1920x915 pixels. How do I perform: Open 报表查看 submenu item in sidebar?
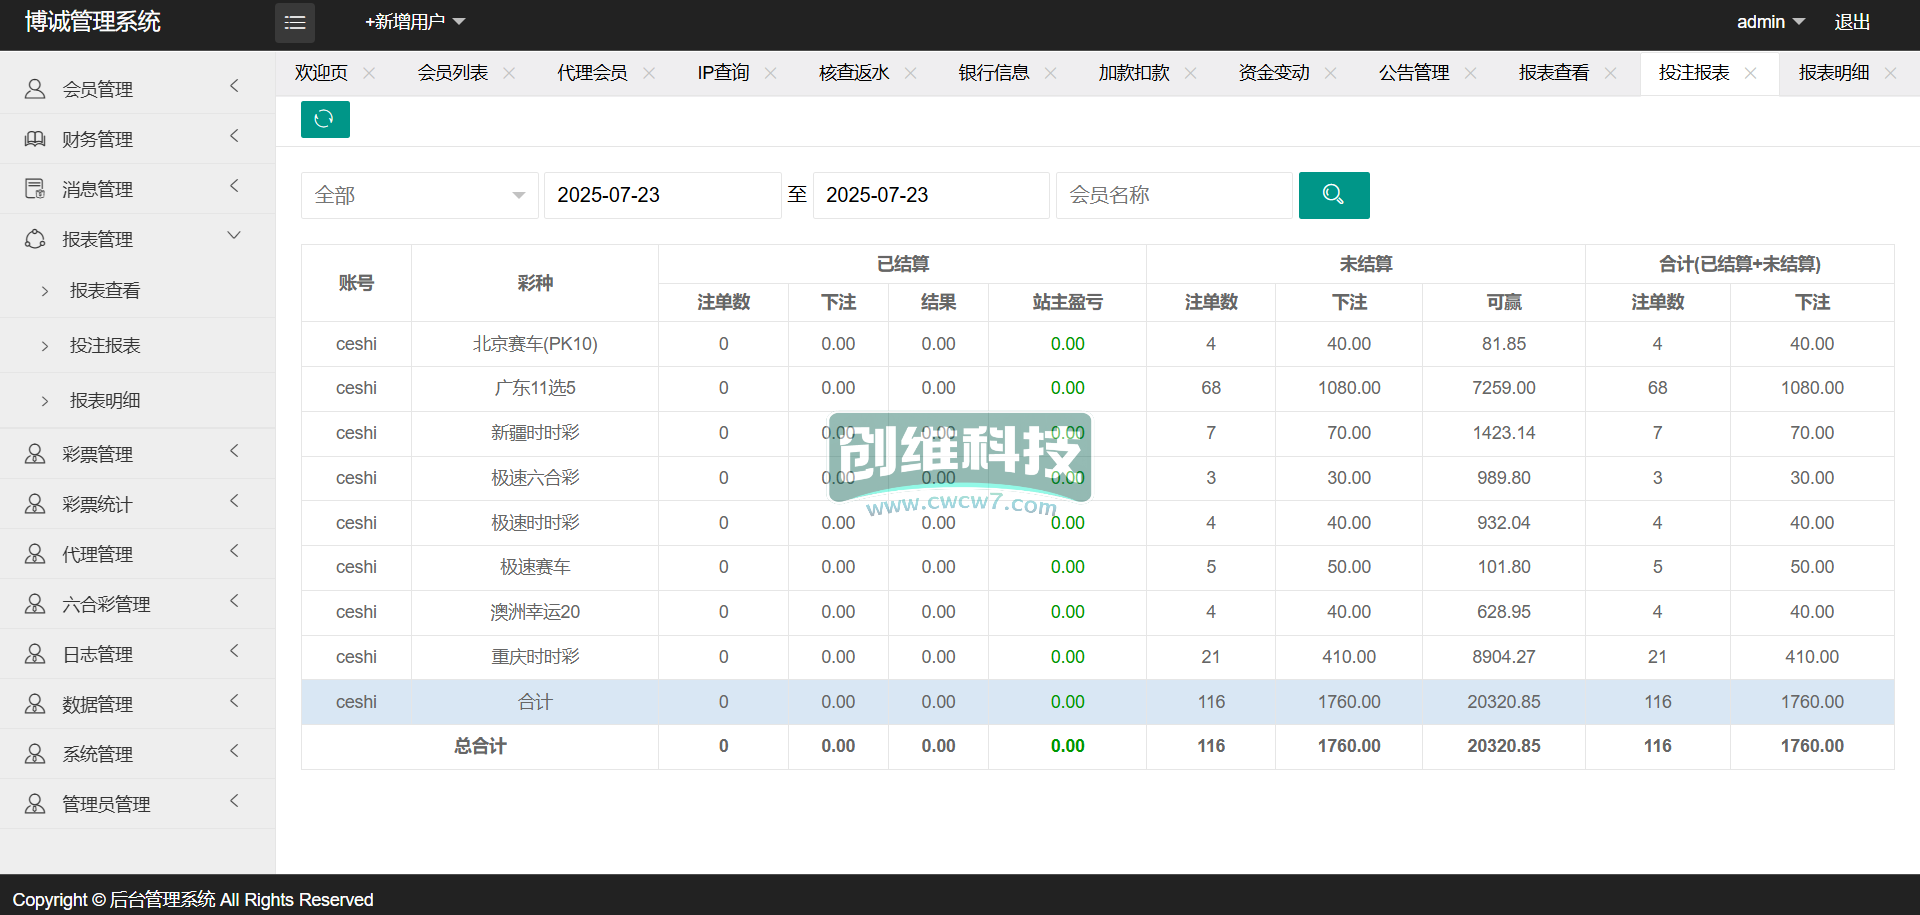105,291
